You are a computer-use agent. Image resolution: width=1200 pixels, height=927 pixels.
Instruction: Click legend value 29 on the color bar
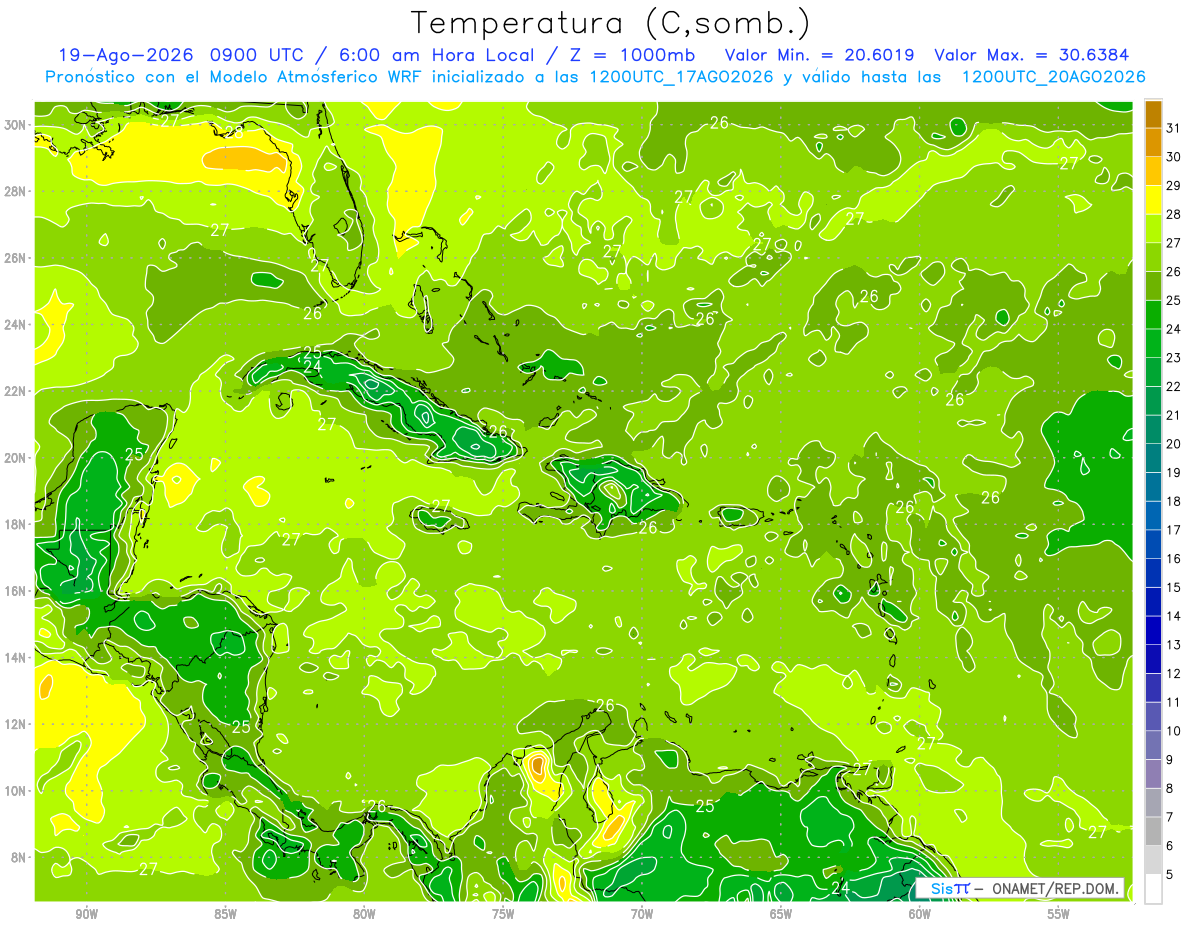pos(1174,185)
